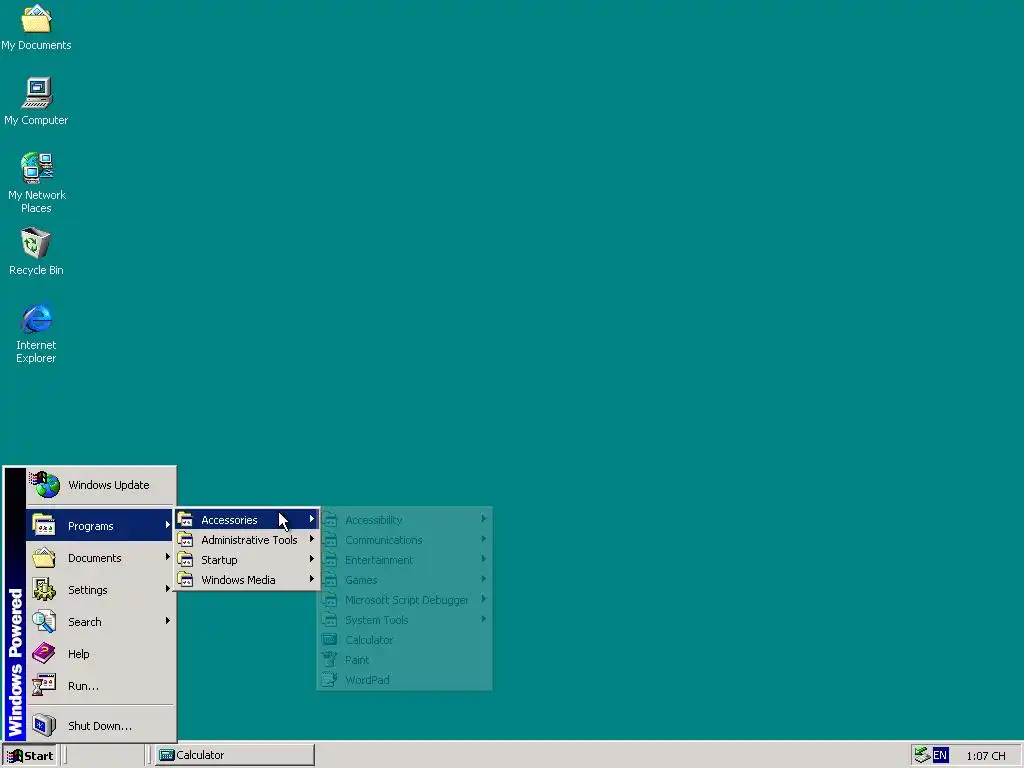The height and width of the screenshot is (768, 1024).
Task: Click the Run icon
Action: [44, 685]
